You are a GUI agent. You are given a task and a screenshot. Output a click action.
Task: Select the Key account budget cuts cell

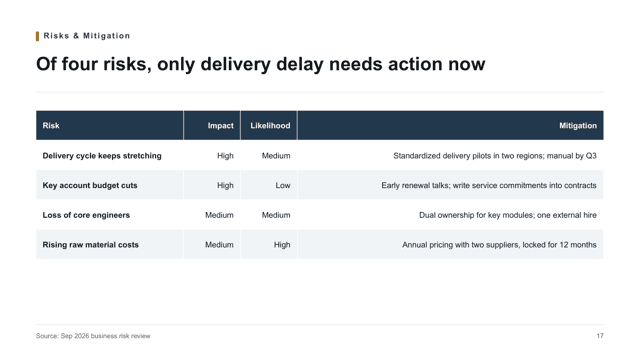coord(90,185)
